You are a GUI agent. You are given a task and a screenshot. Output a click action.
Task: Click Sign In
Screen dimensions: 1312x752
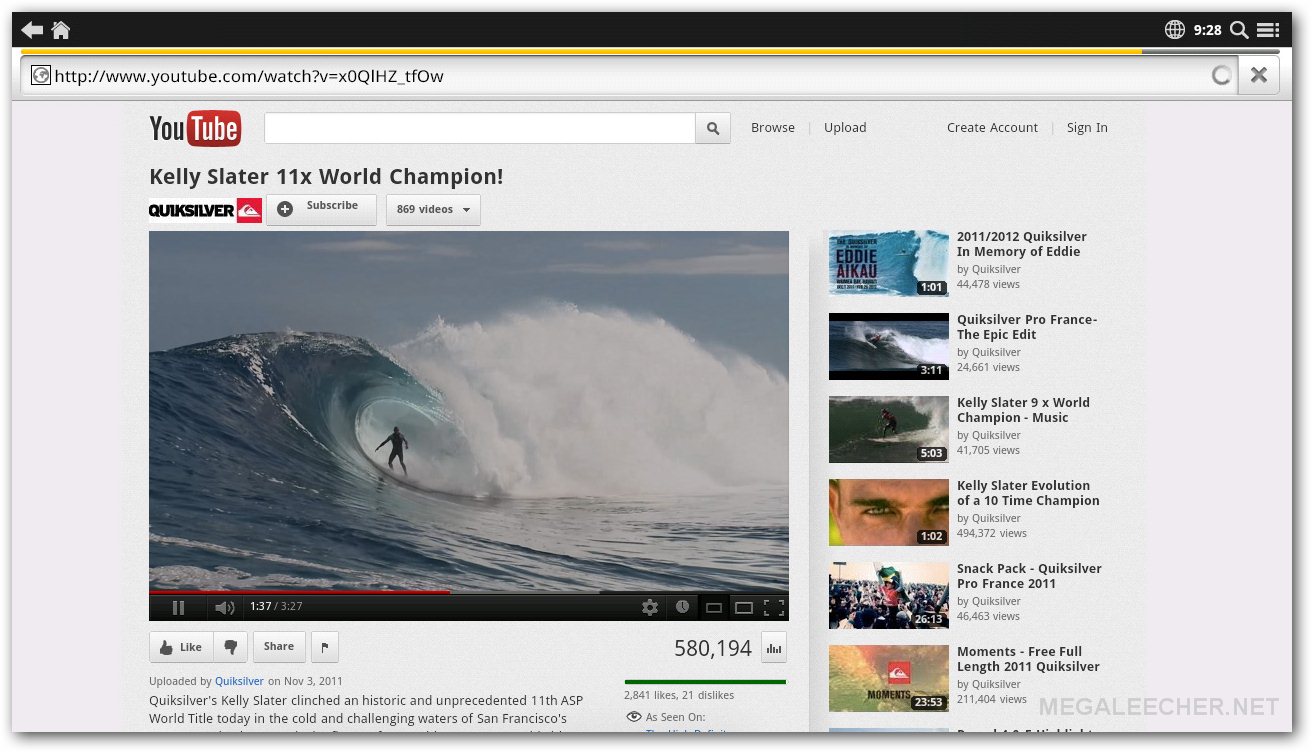[x=1087, y=128]
